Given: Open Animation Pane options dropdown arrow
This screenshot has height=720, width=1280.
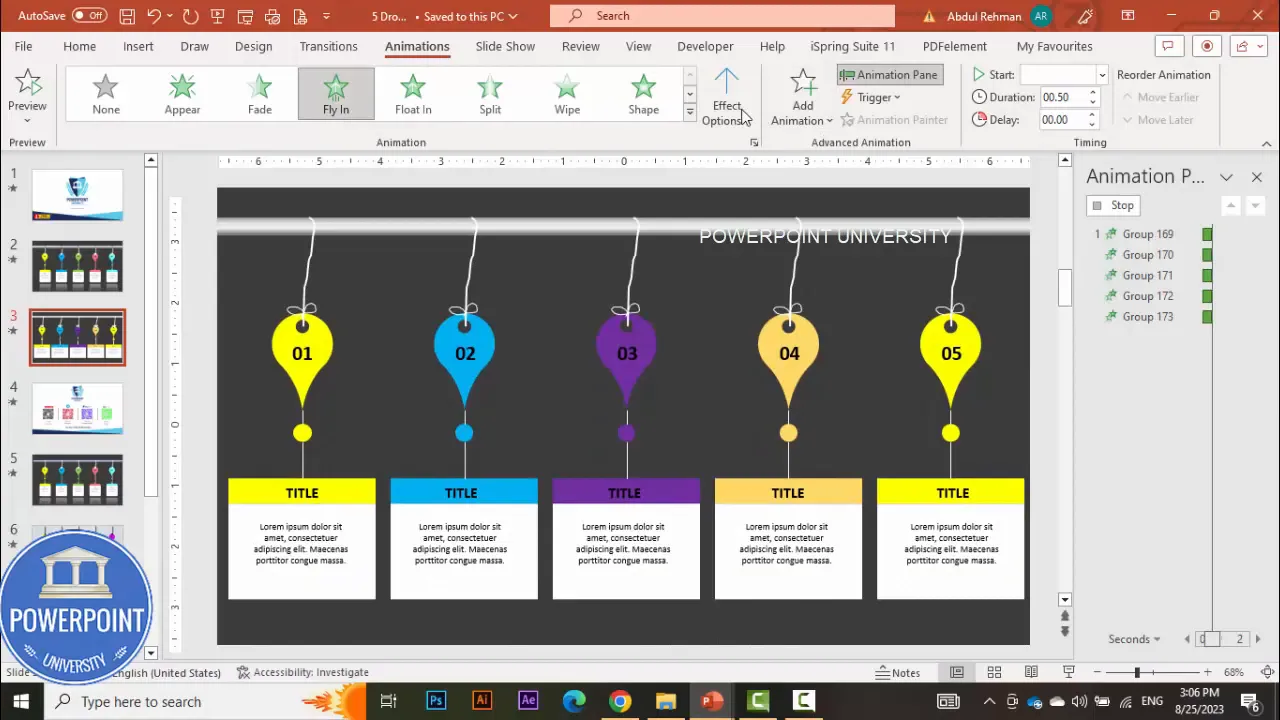Looking at the screenshot, I should [x=1226, y=177].
